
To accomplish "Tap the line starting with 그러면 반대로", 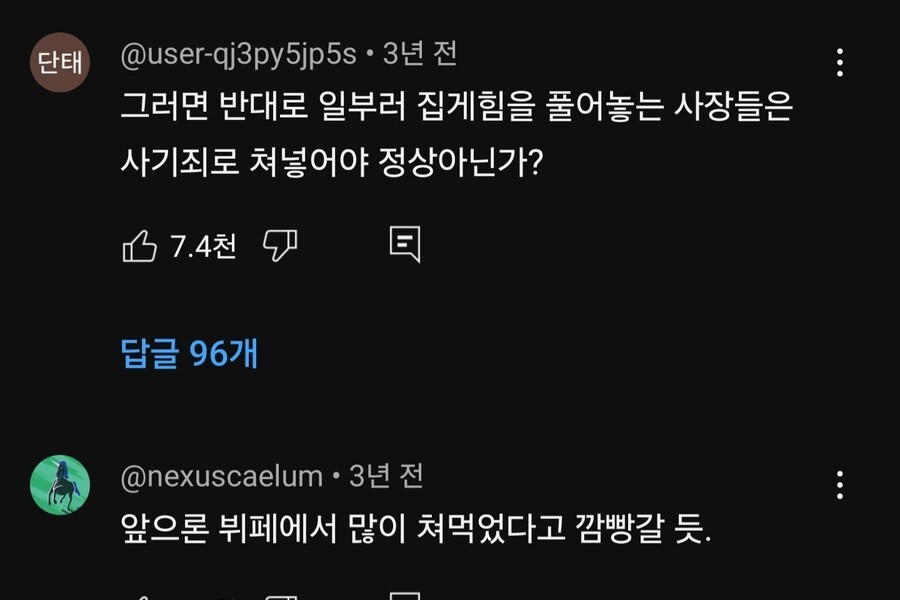I will (456, 108).
